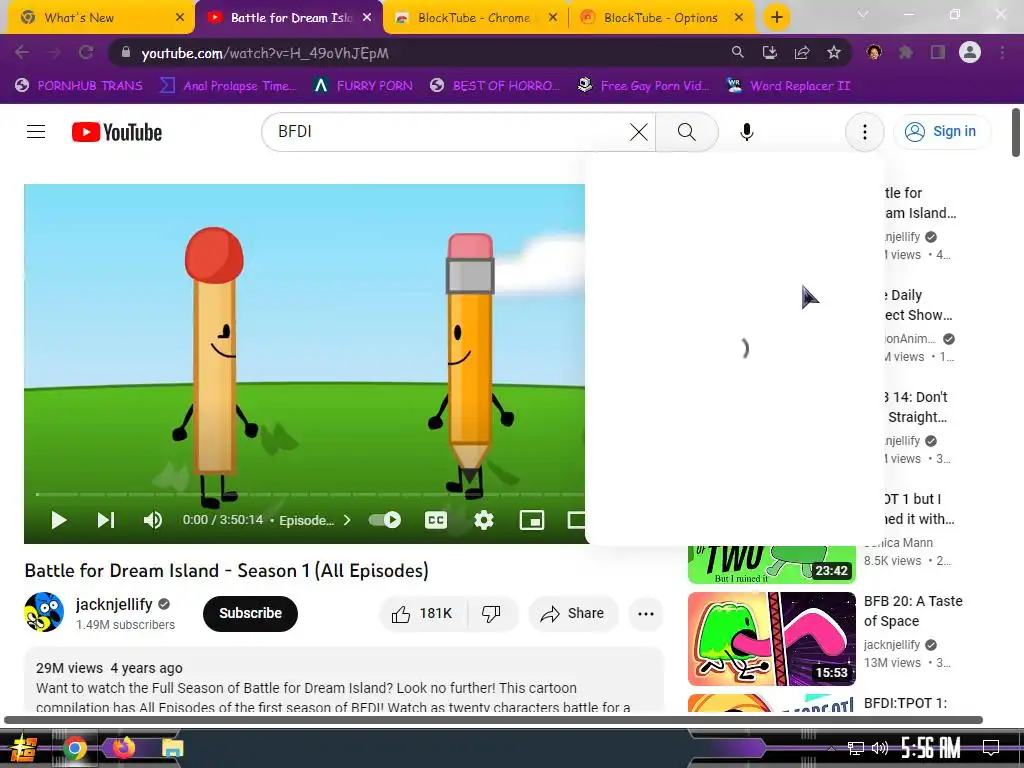Like the video with 181K likes

423,613
